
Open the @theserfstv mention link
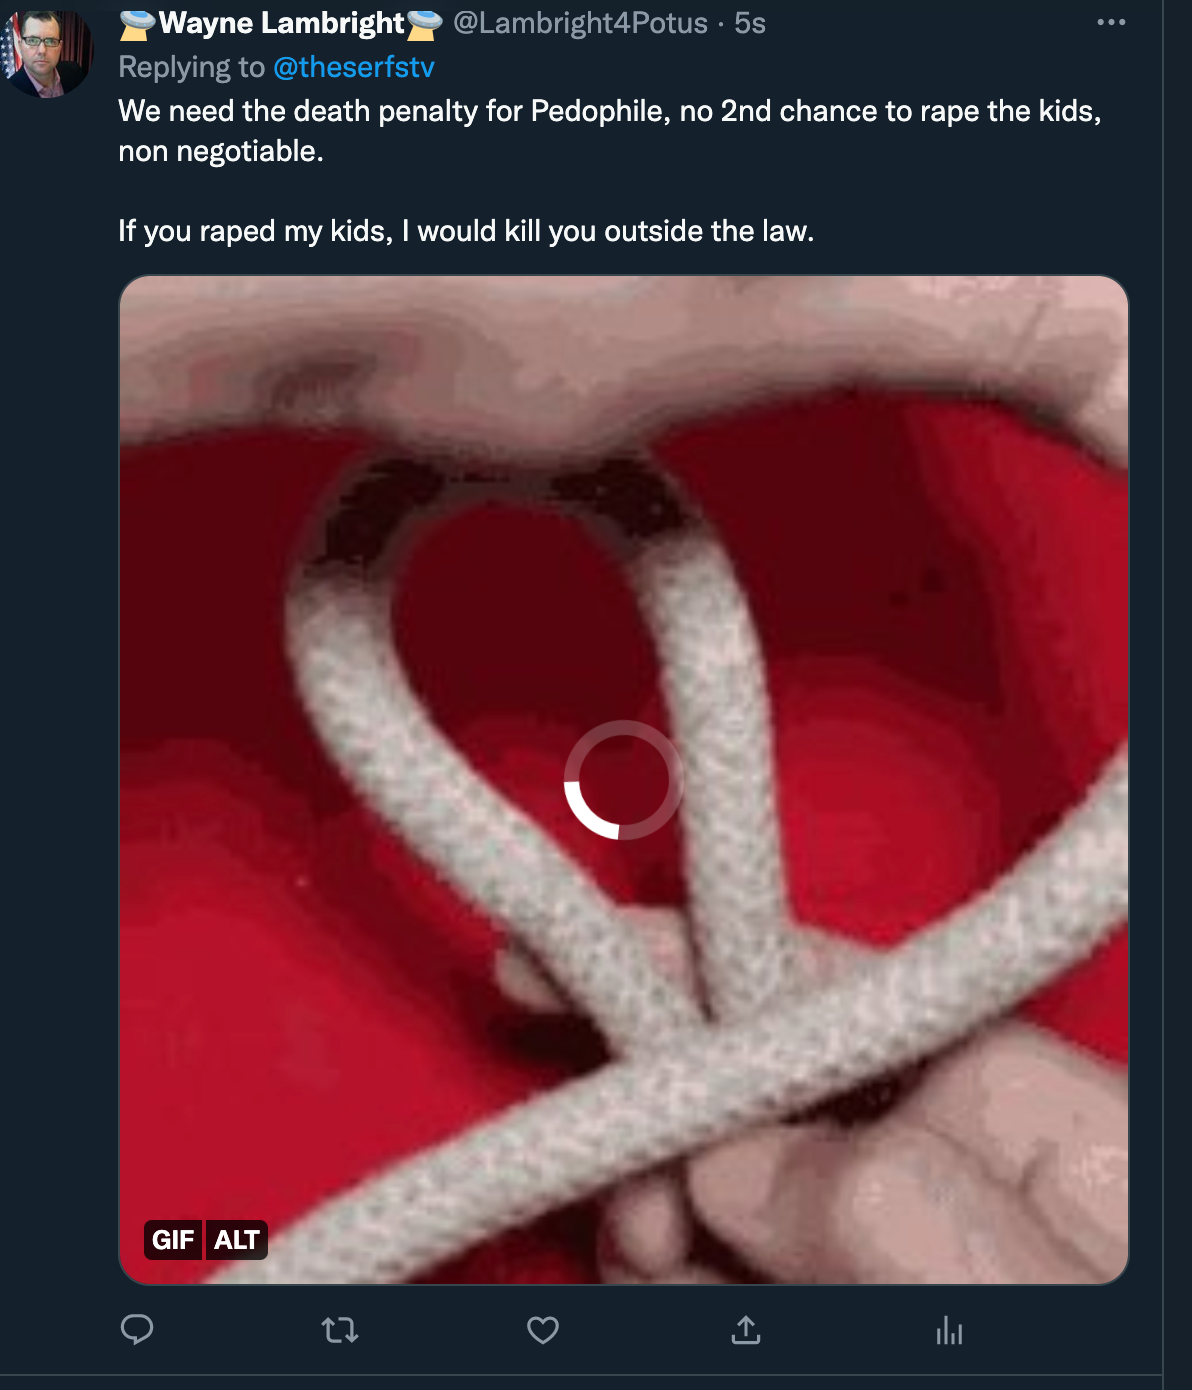(354, 67)
